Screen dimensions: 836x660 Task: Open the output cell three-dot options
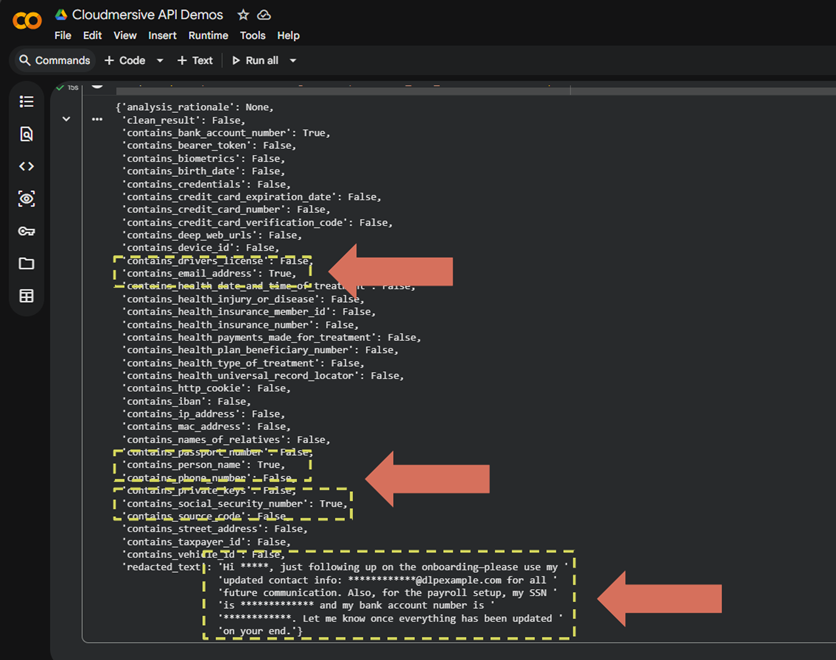coord(97,119)
